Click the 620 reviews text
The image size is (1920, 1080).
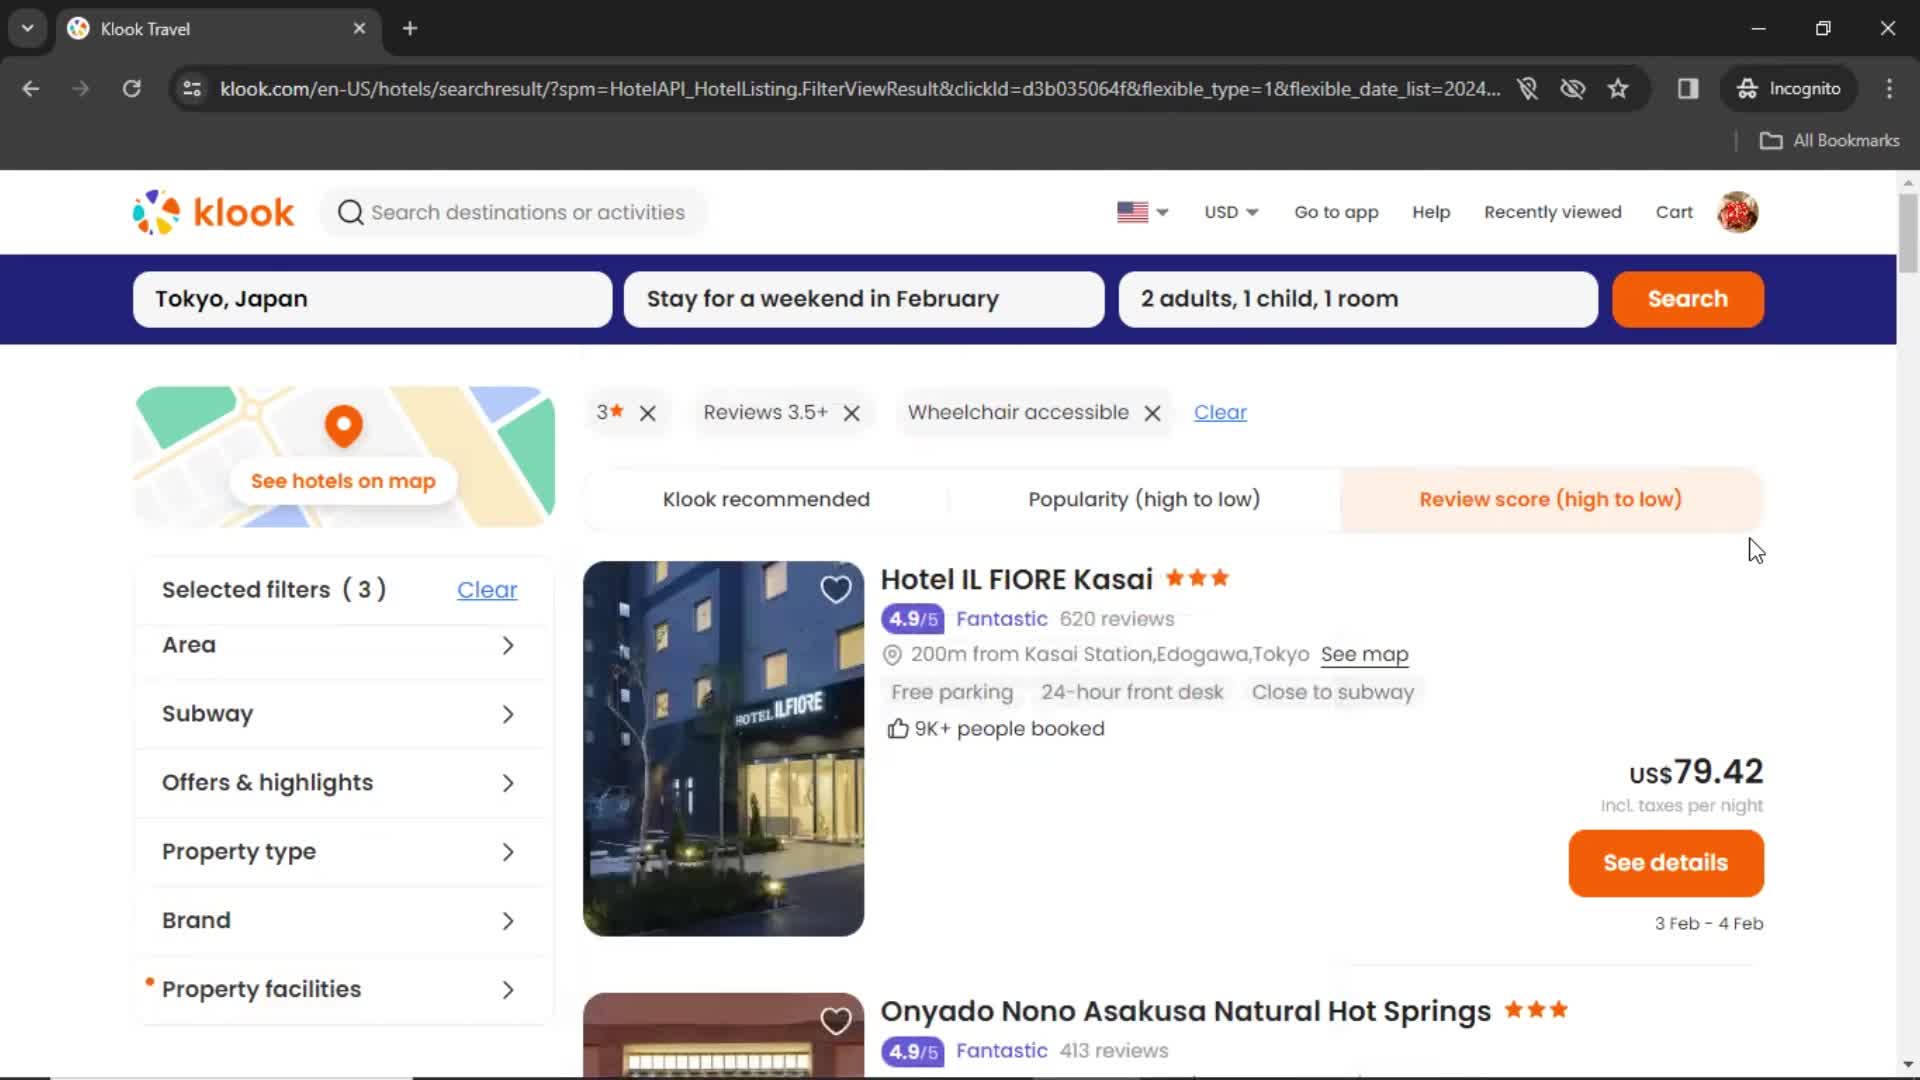(1117, 619)
